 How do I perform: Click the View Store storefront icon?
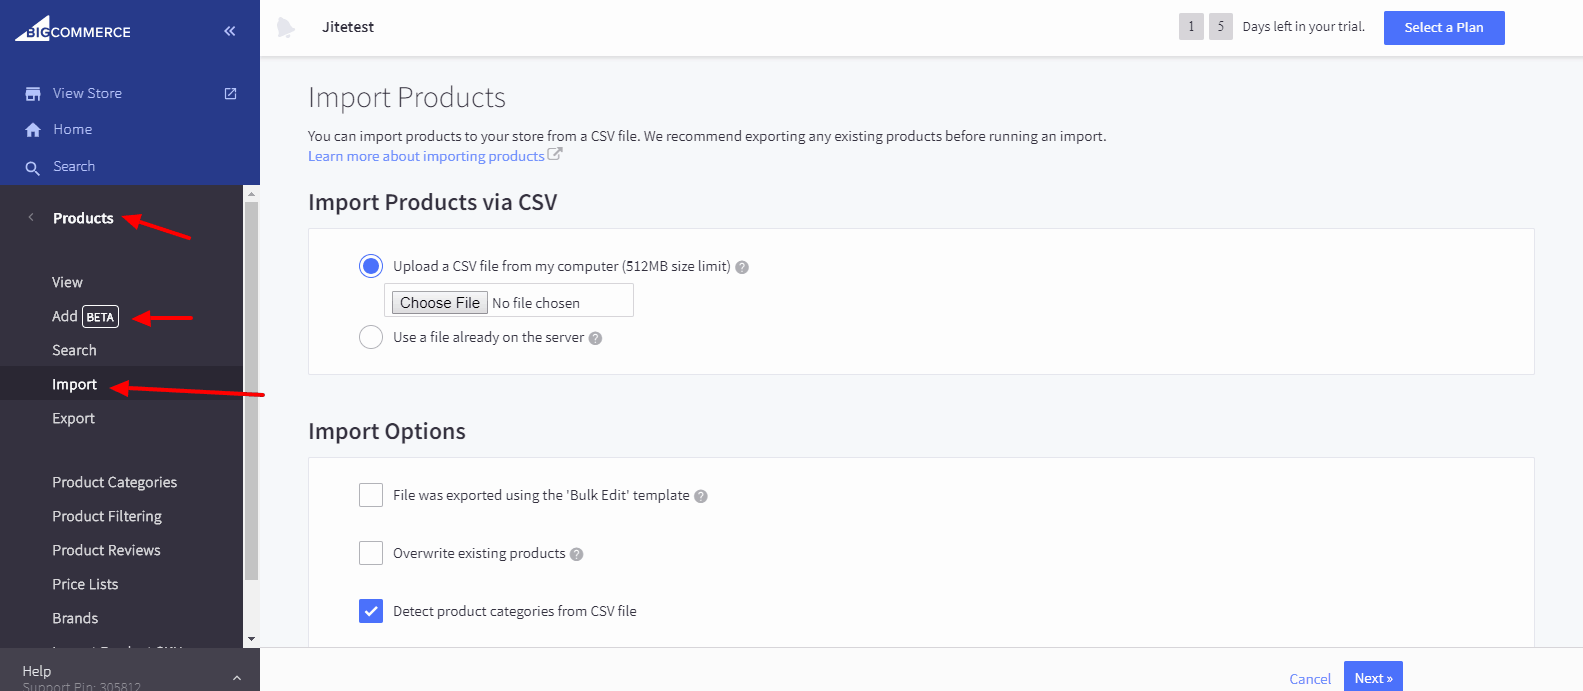33,94
